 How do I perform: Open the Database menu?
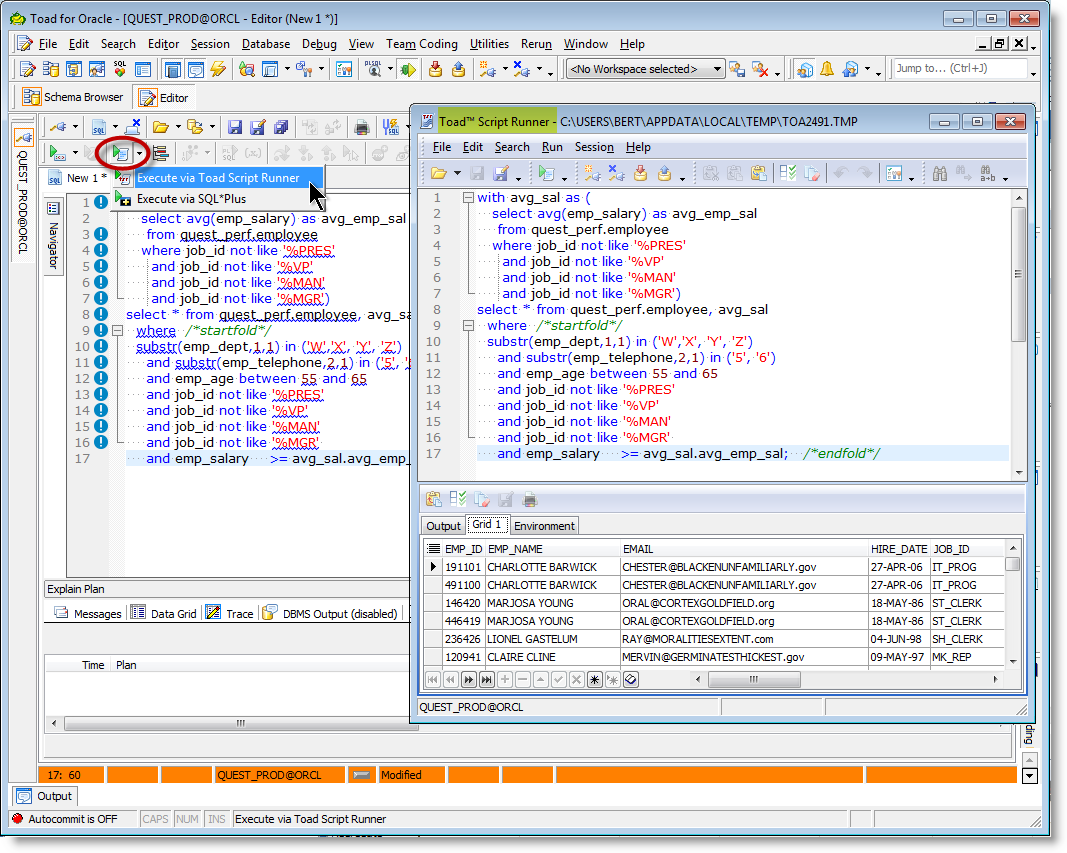pos(265,44)
